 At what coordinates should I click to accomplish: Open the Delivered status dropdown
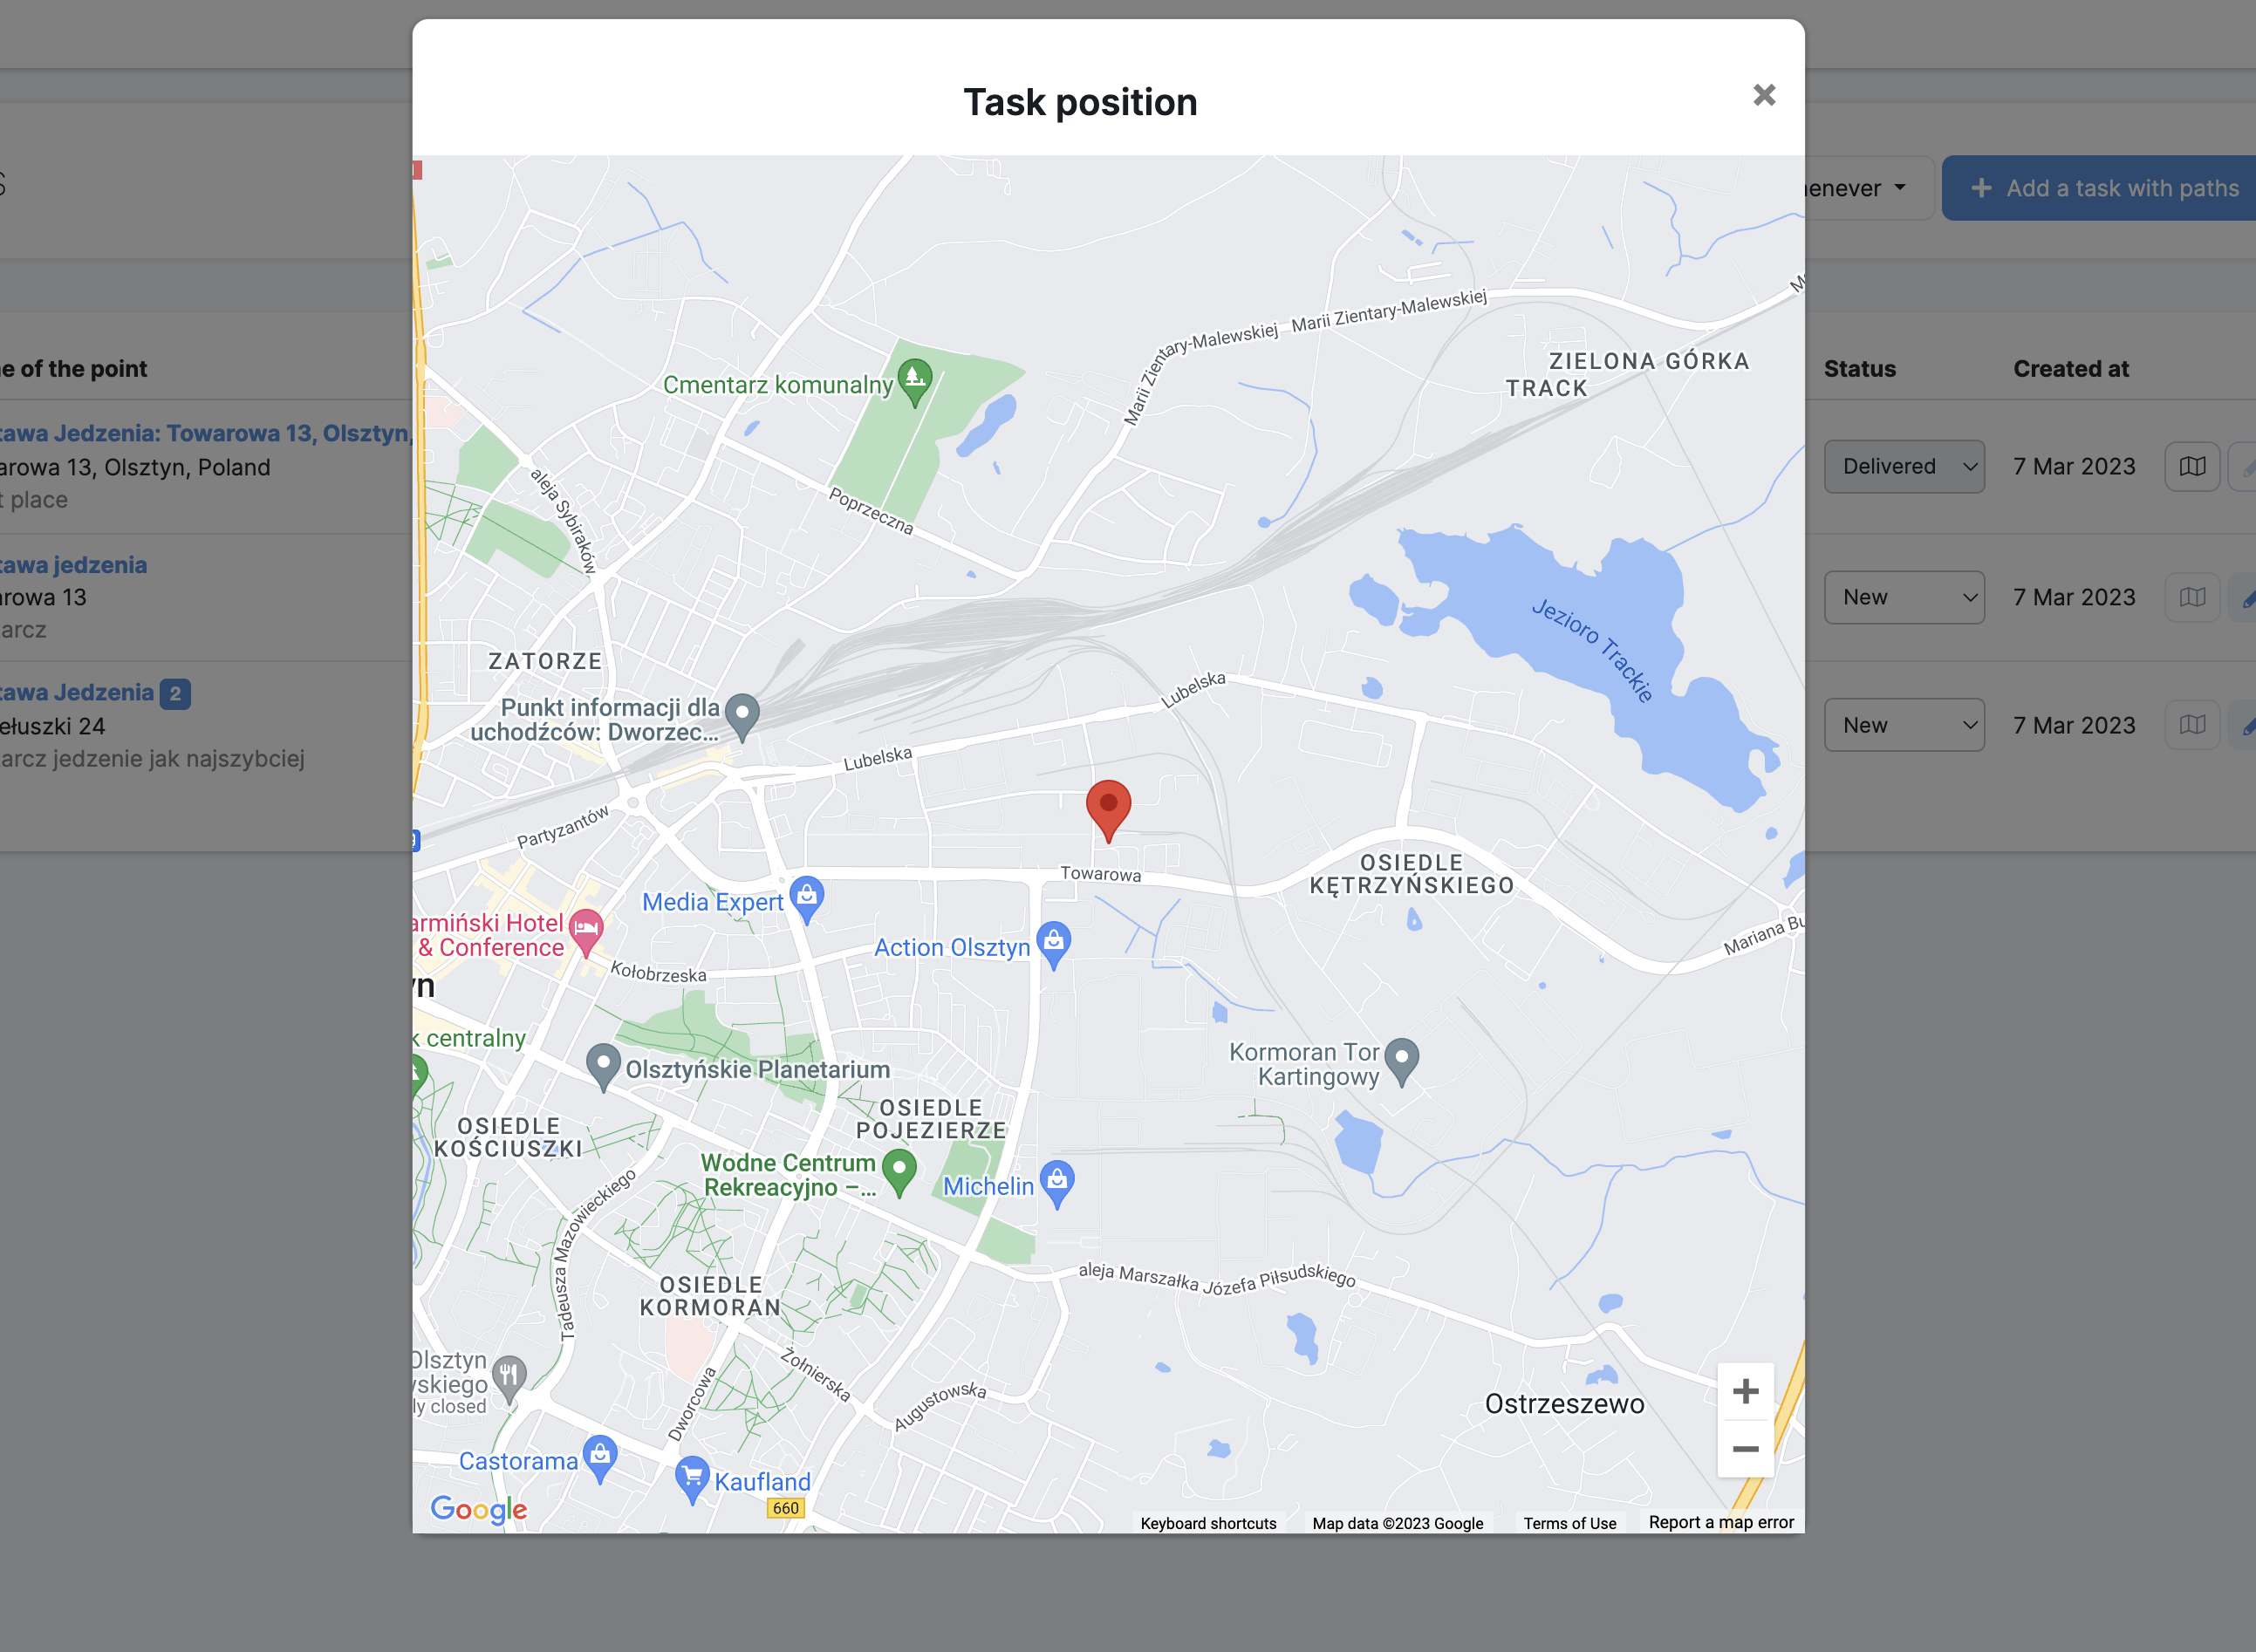[x=1904, y=467]
